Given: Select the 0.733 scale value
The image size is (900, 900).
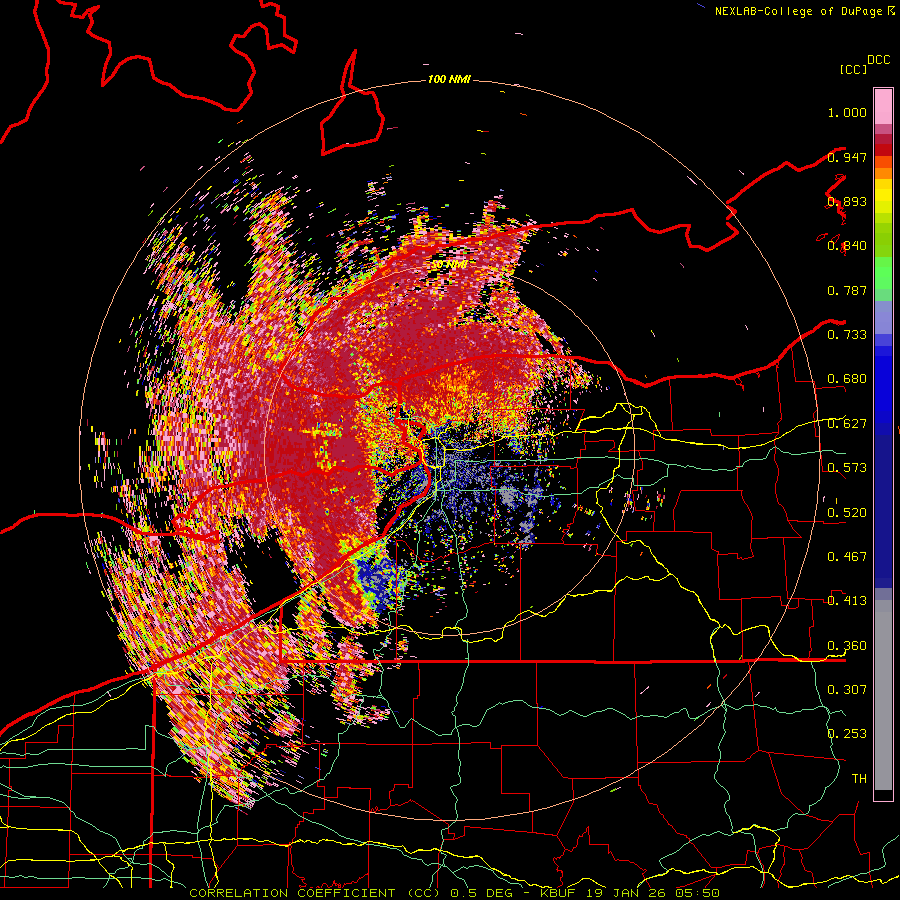Looking at the screenshot, I should click(x=847, y=335).
